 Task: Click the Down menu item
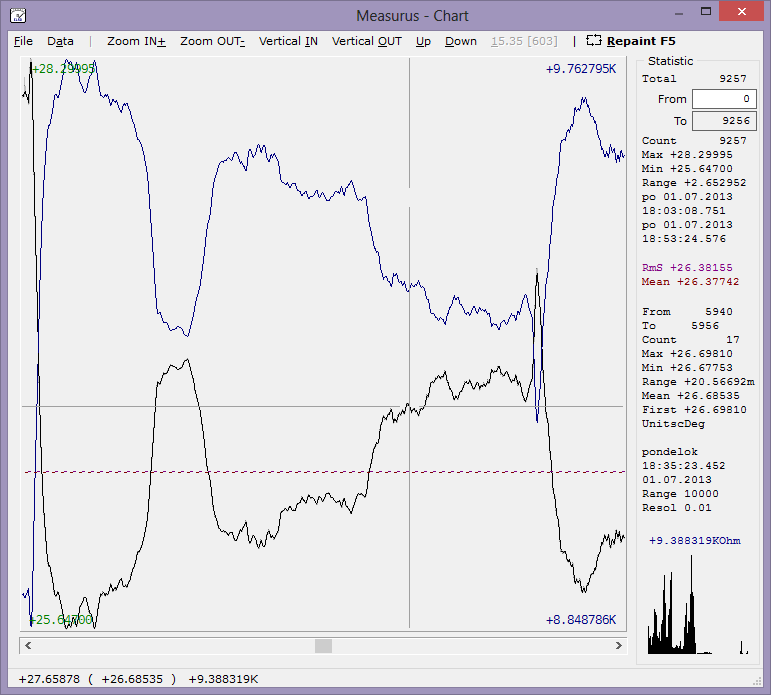coord(461,41)
